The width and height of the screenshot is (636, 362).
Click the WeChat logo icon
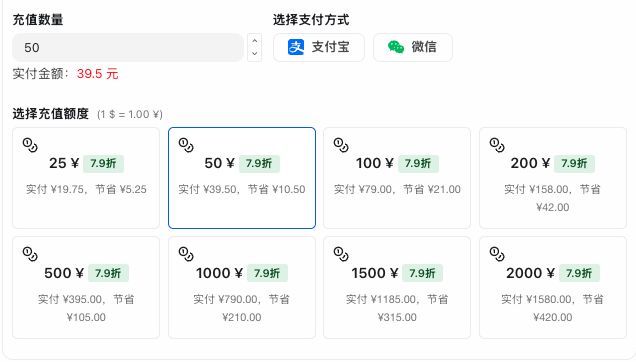coord(396,47)
